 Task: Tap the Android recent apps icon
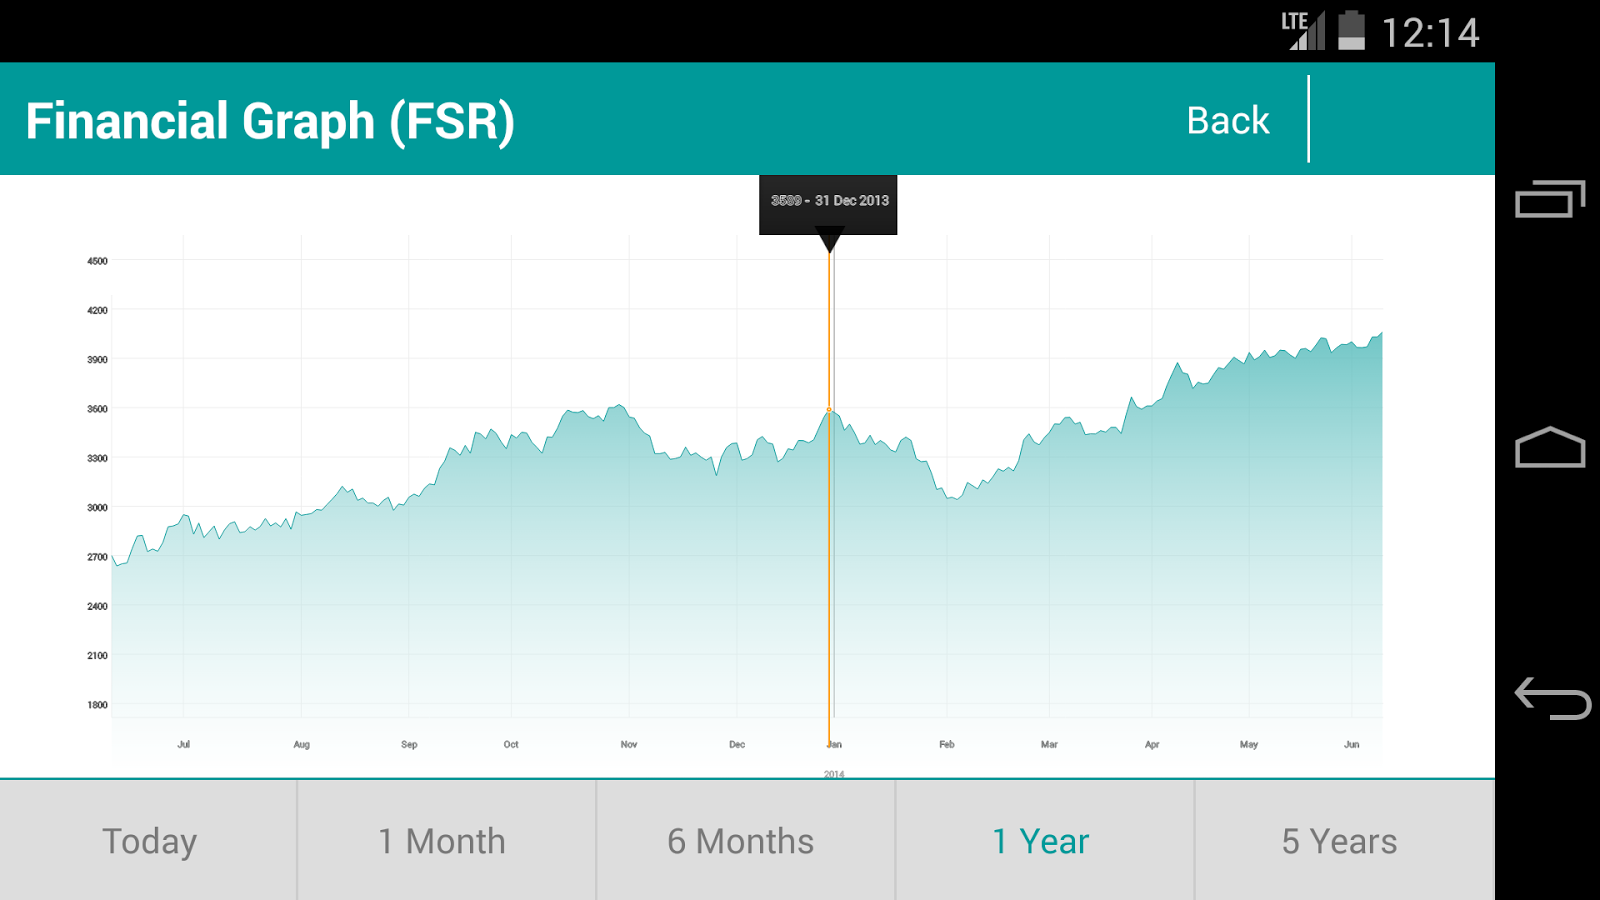tap(1550, 199)
